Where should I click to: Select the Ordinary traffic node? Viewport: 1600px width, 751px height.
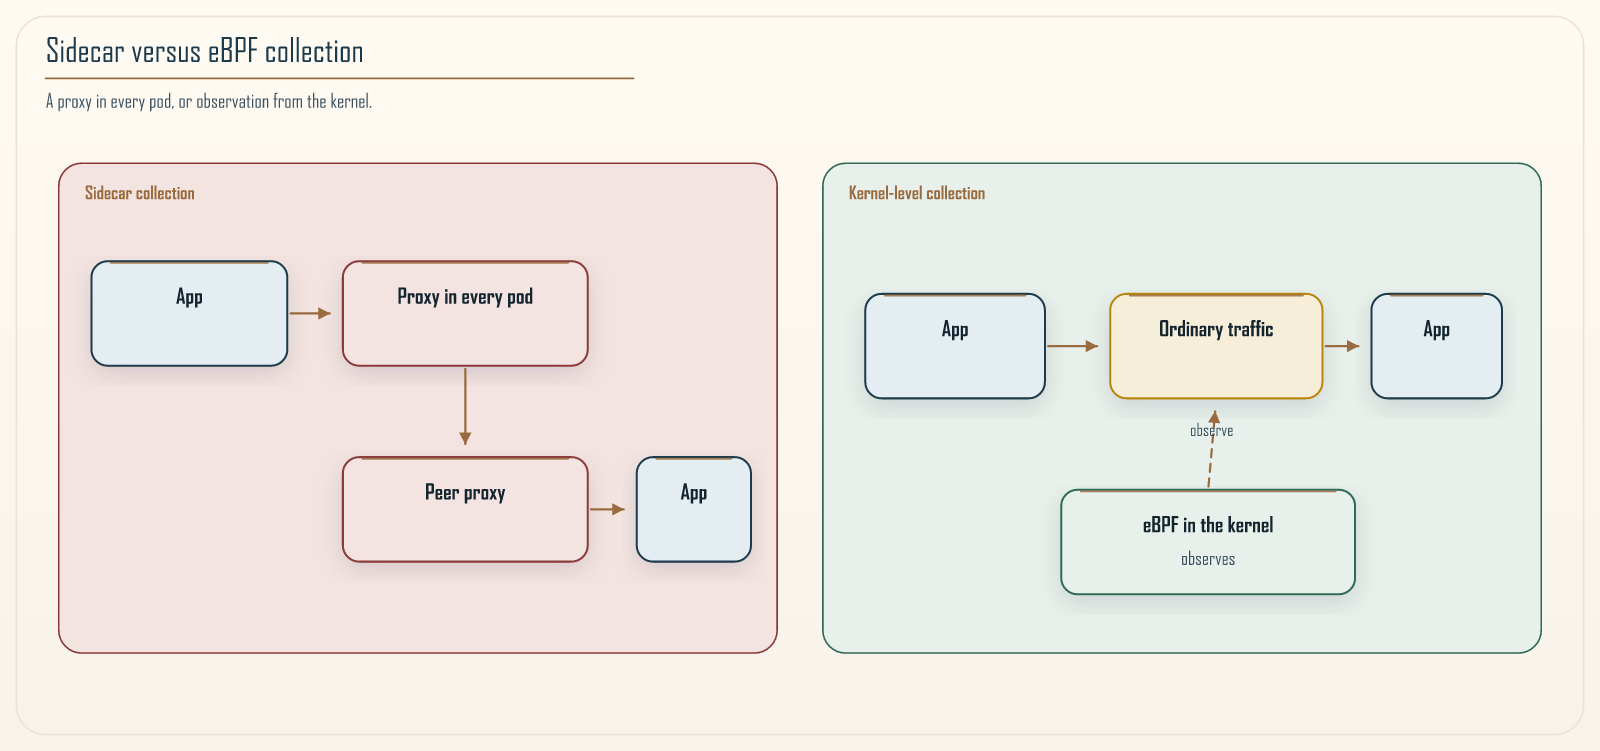coord(1216,346)
